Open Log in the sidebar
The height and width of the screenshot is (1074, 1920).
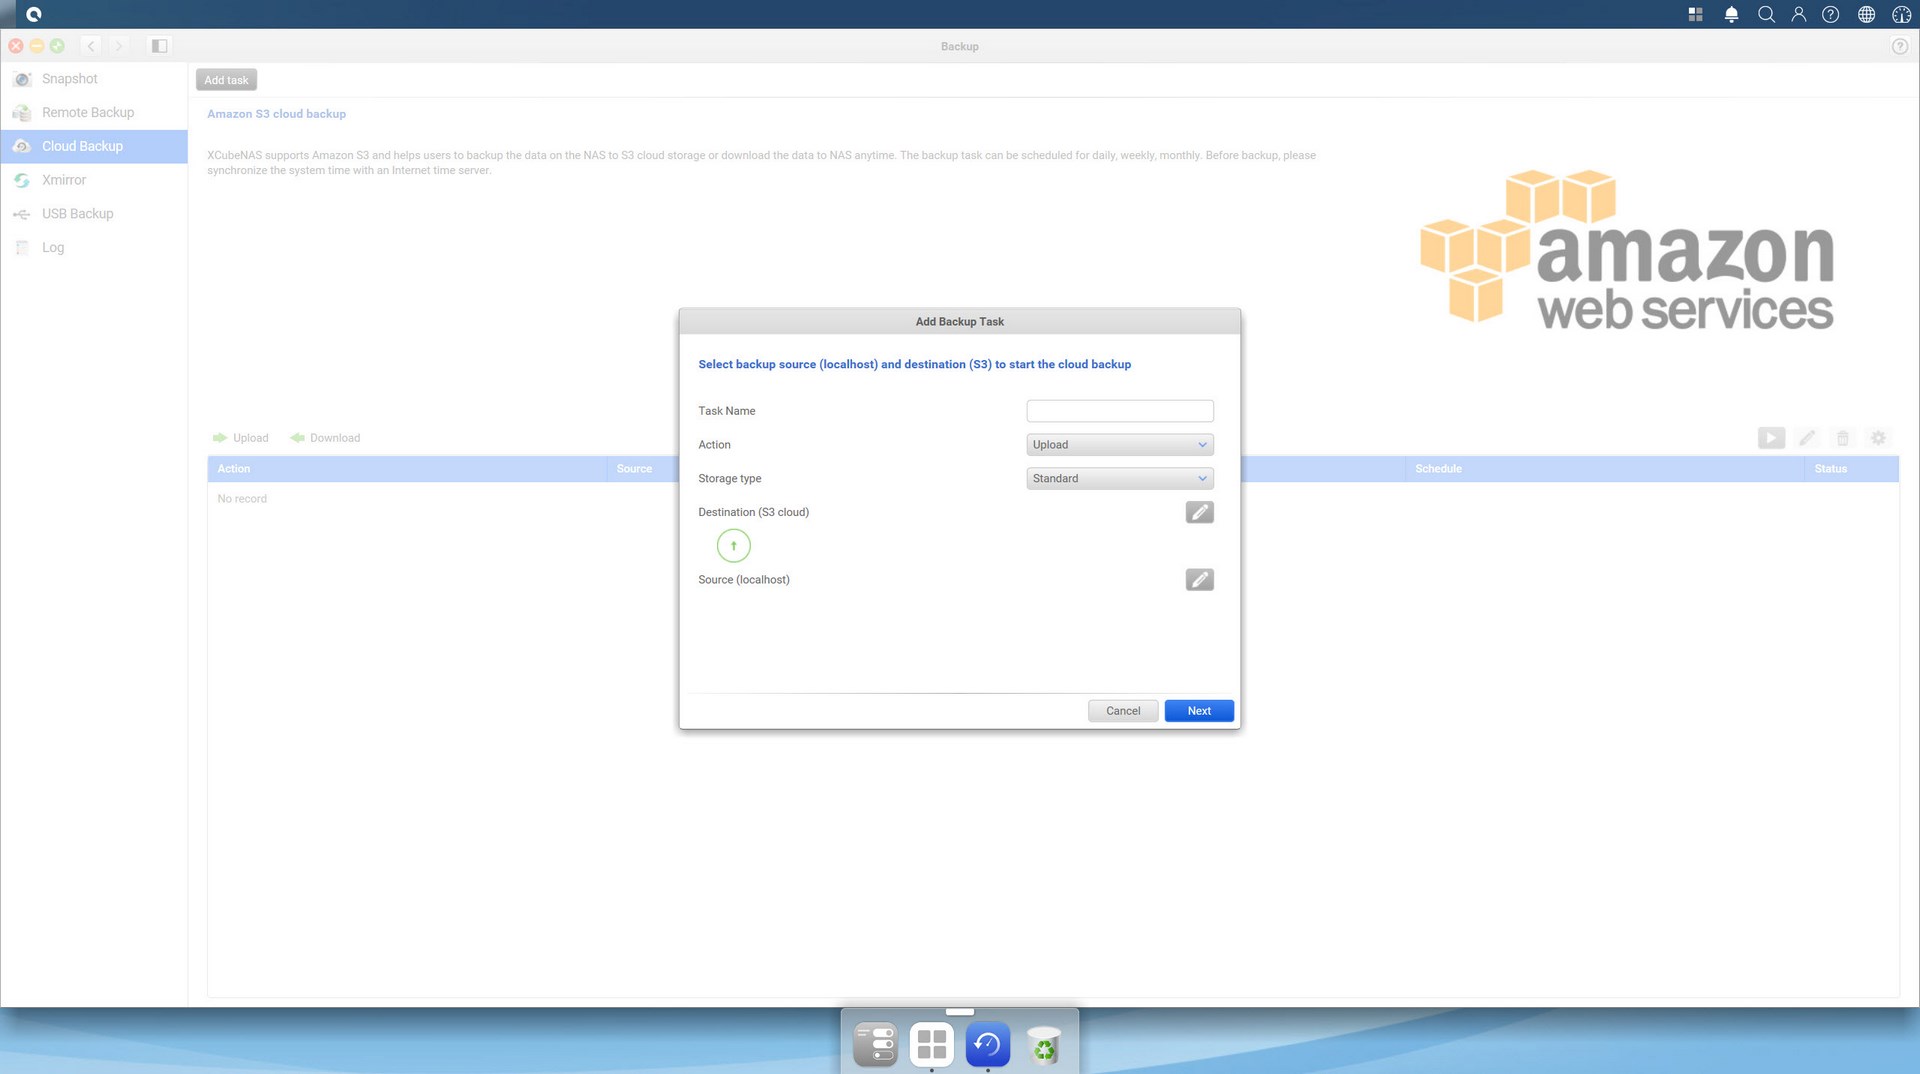pos(94,248)
